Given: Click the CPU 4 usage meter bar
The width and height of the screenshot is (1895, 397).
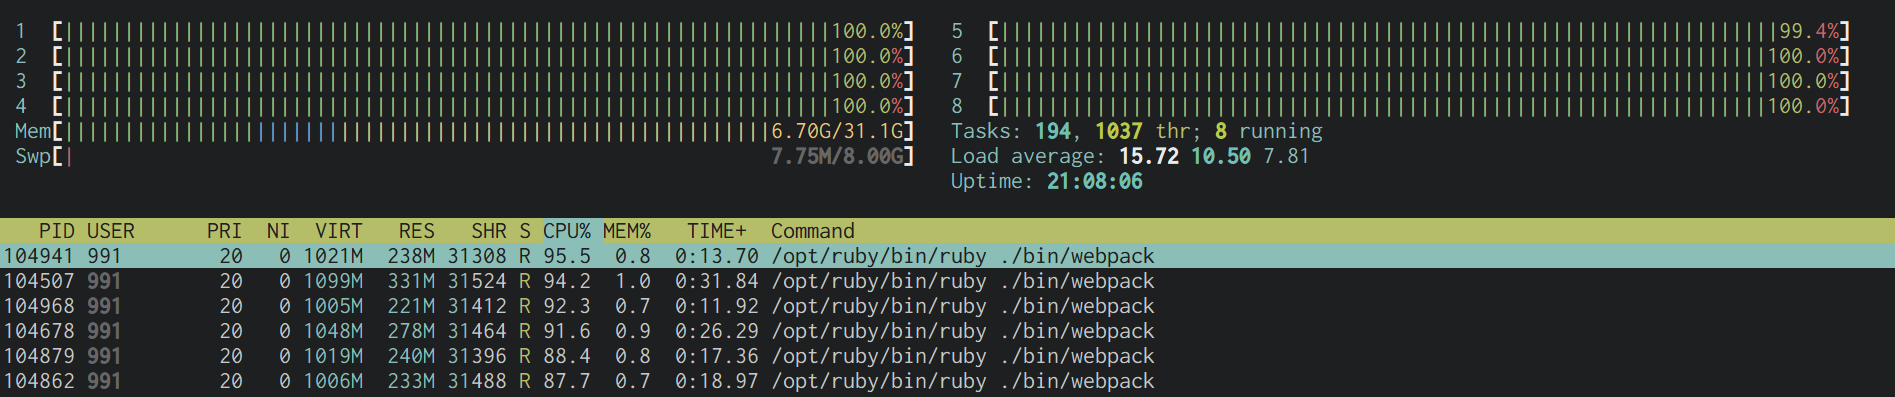Looking at the screenshot, I should [484, 106].
